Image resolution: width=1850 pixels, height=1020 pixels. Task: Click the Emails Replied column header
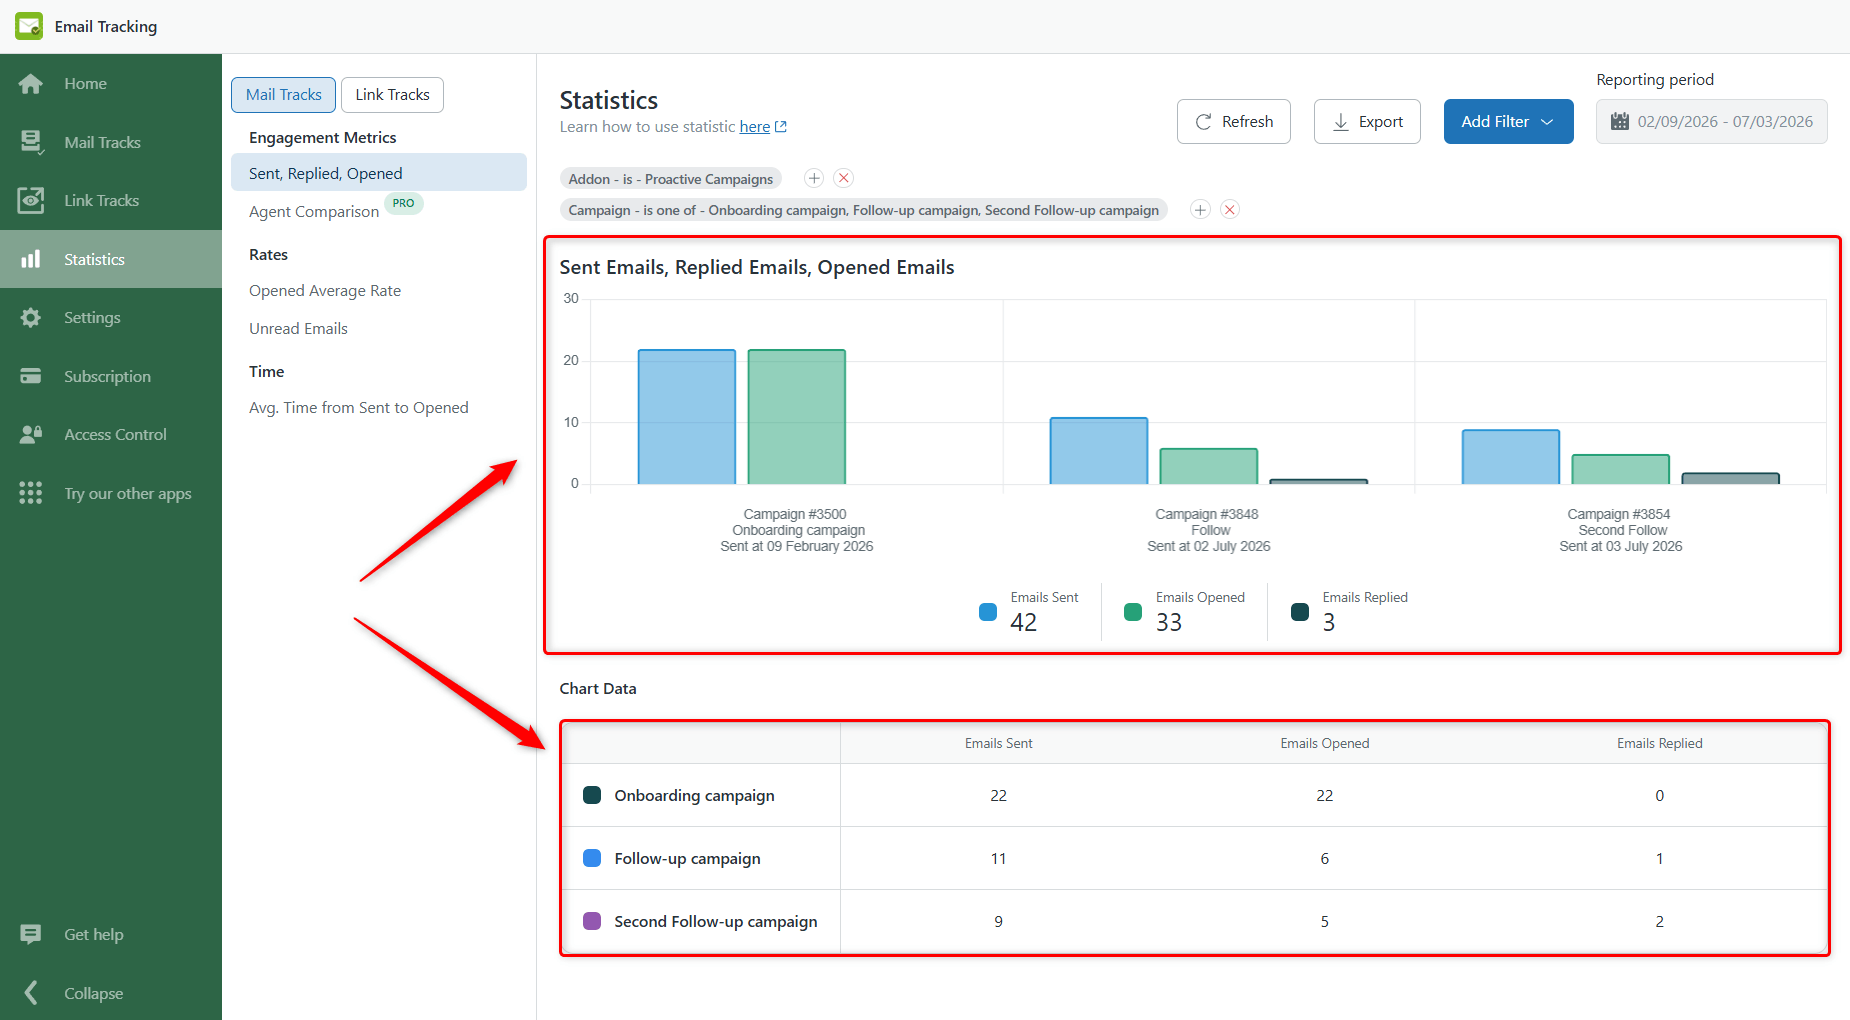pos(1659,743)
